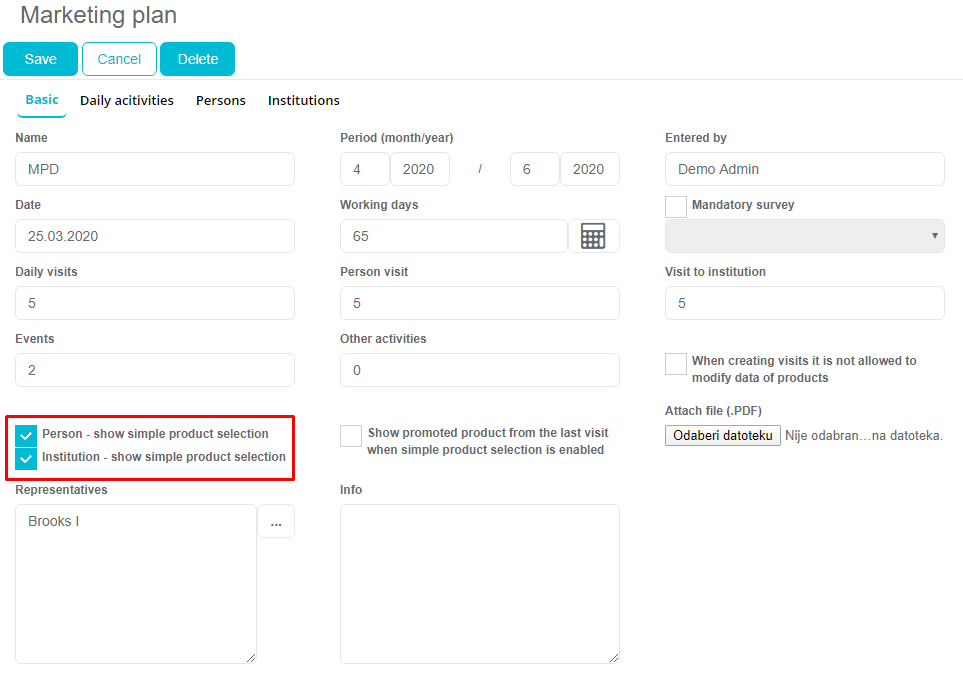Select the Working days input field
The width and height of the screenshot is (963, 676).
pyautogui.click(x=453, y=236)
